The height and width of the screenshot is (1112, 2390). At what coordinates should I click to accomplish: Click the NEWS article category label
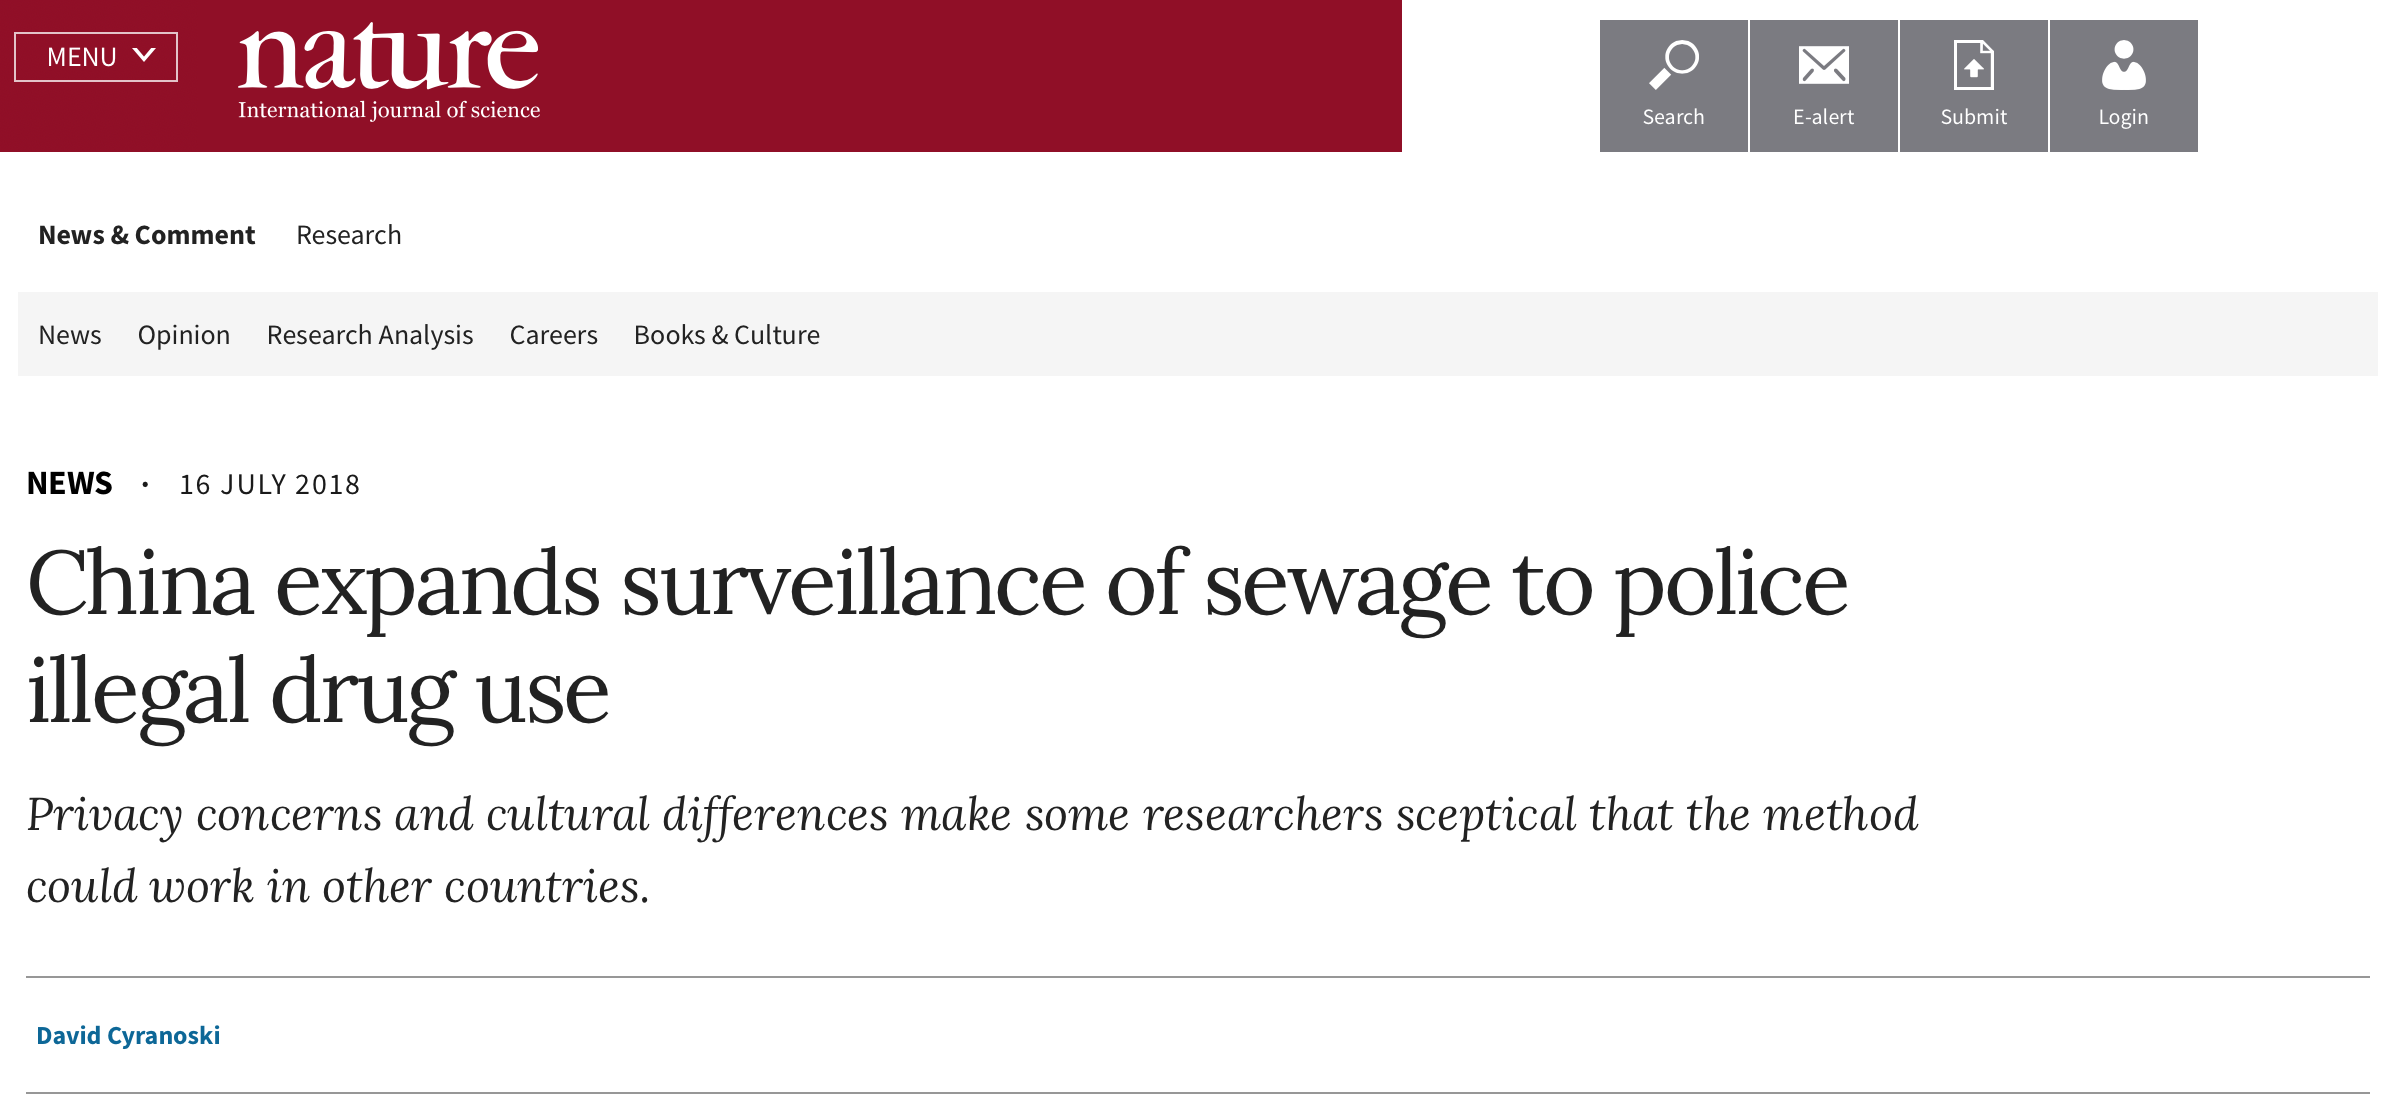tap(70, 484)
